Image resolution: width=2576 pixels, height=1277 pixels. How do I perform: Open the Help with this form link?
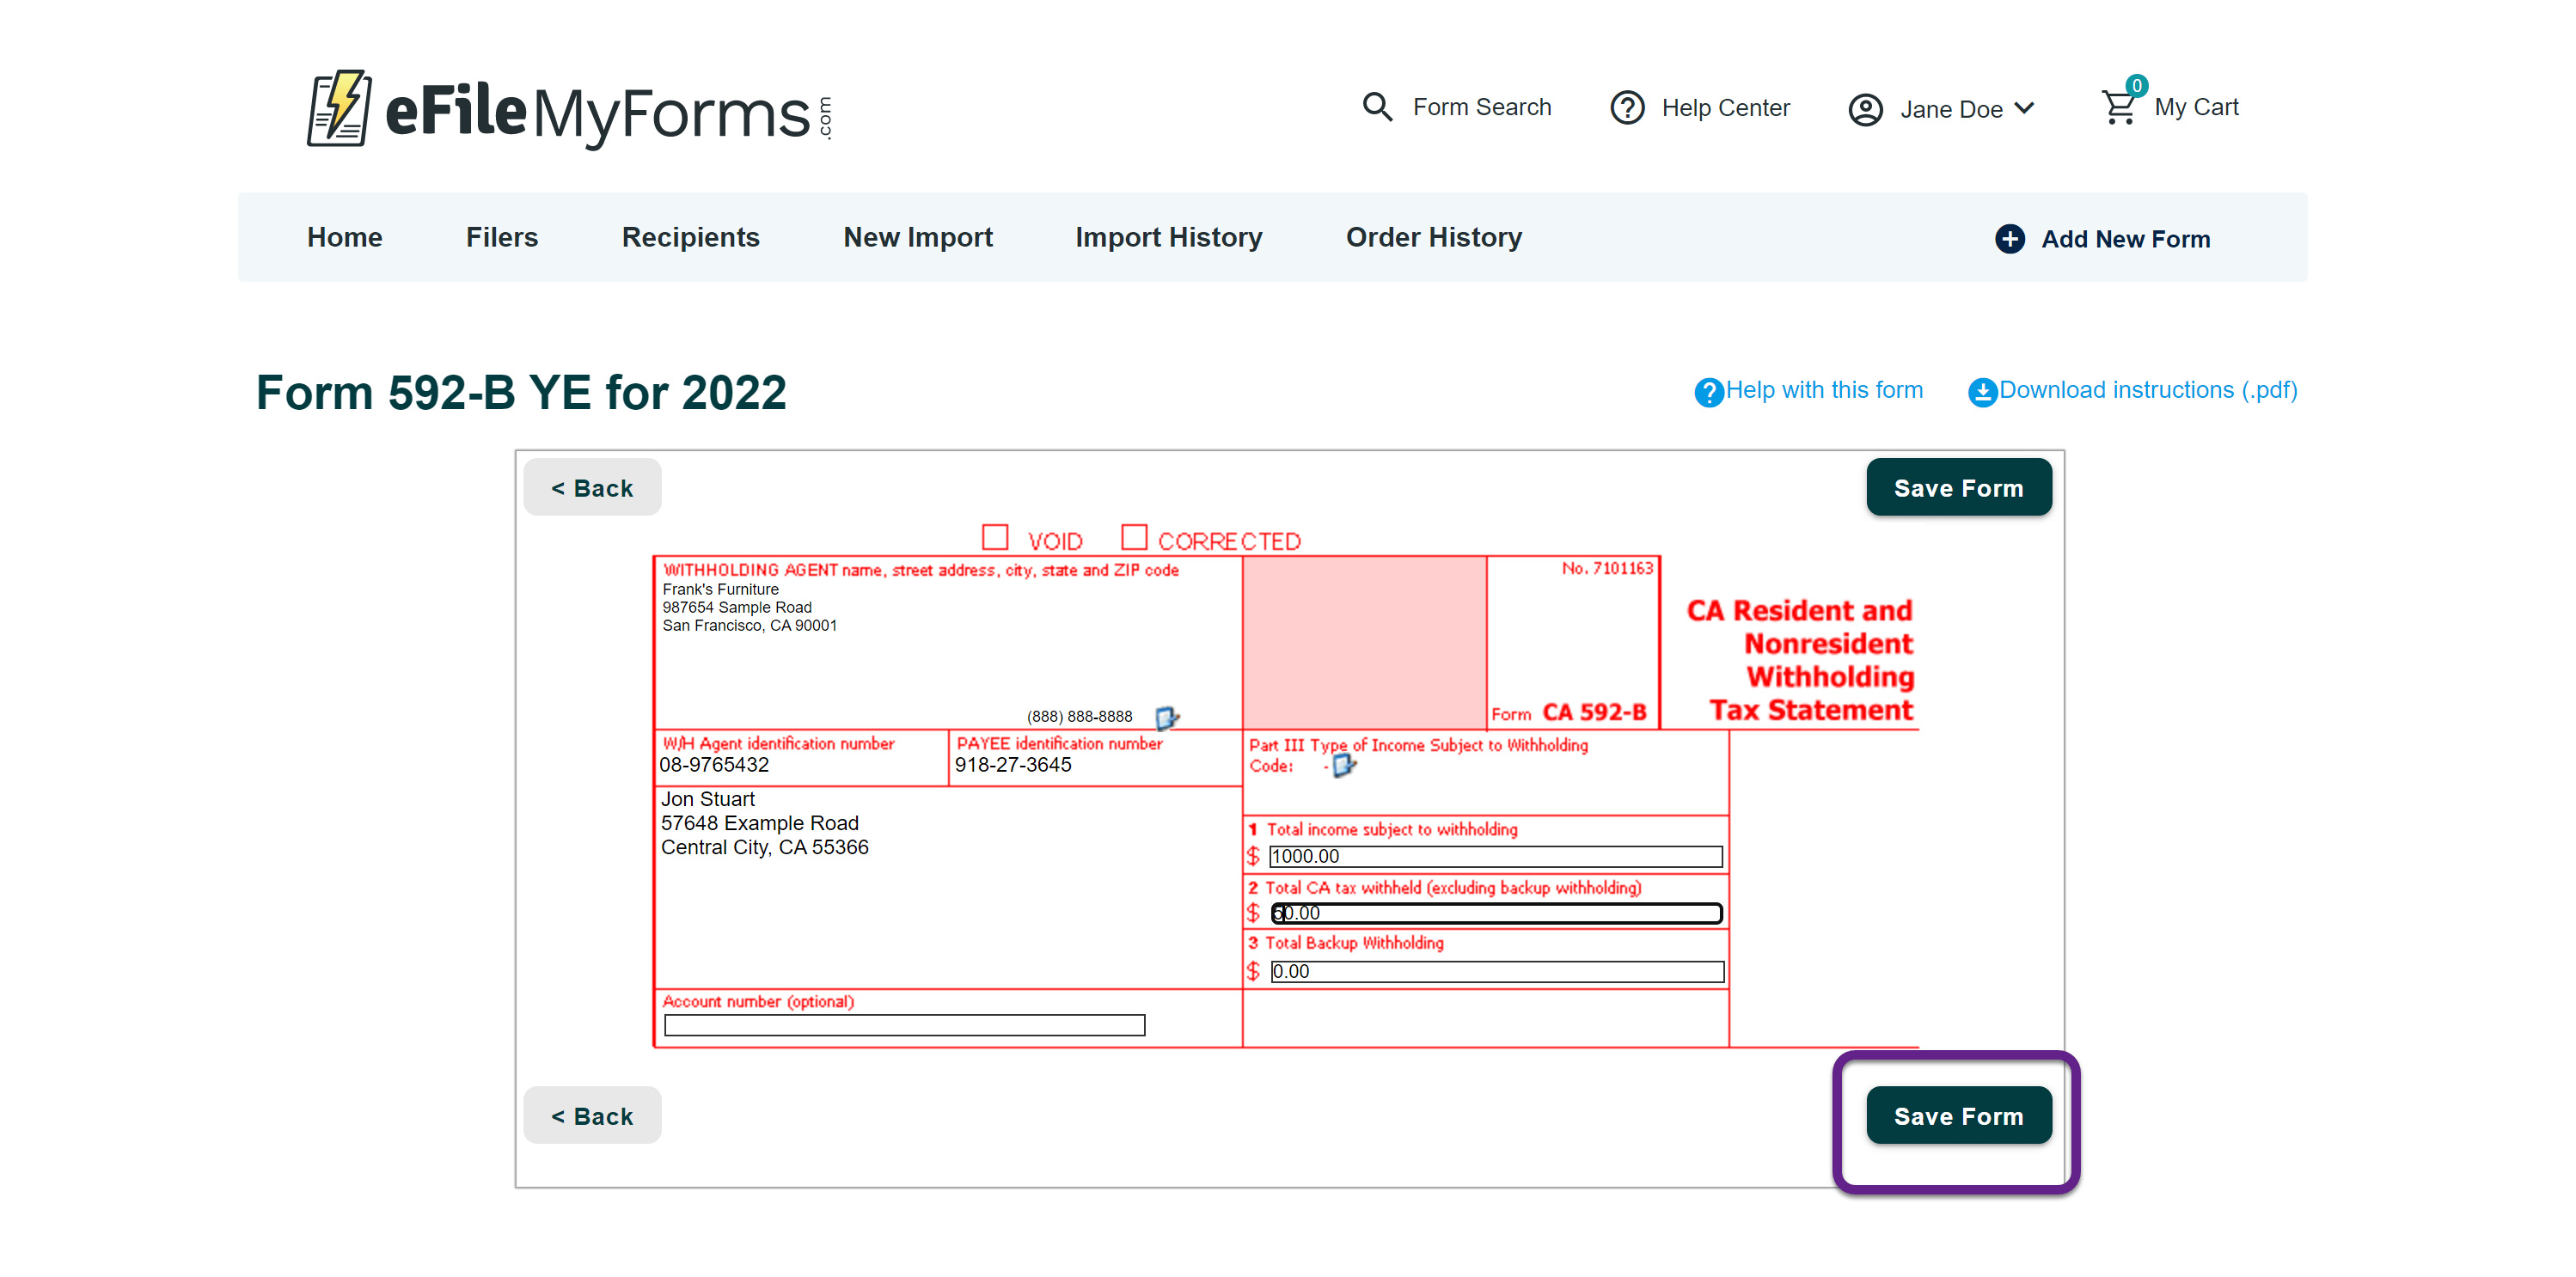1823,390
